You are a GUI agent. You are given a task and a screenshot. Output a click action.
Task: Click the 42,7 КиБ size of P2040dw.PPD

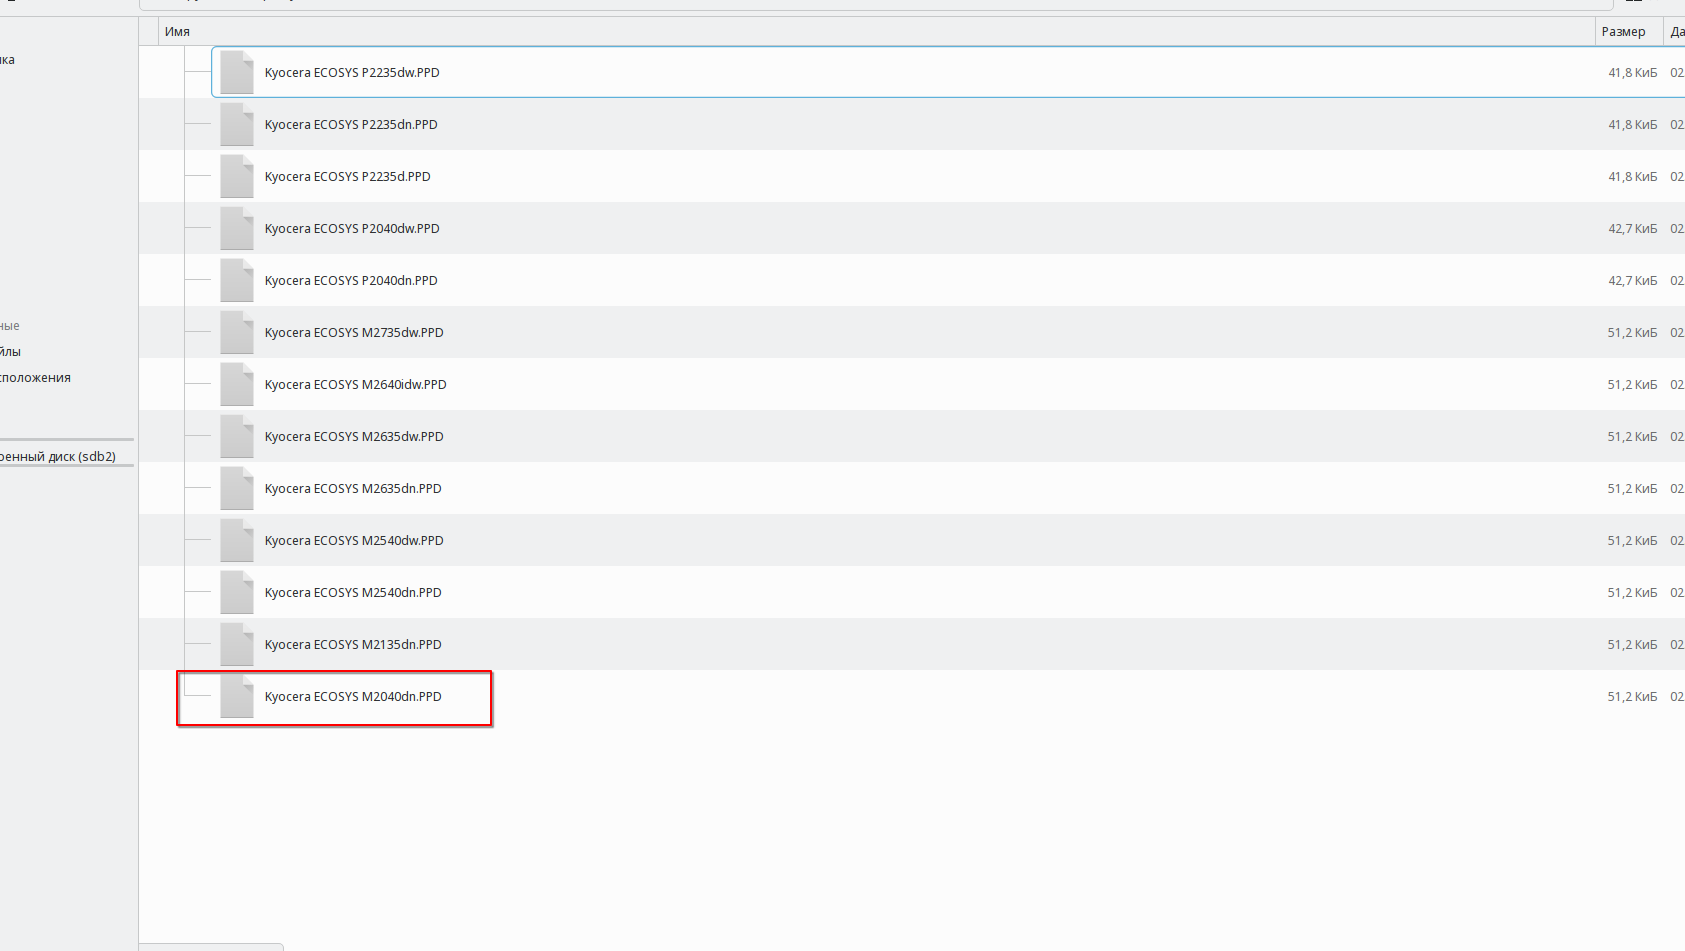pos(1631,228)
